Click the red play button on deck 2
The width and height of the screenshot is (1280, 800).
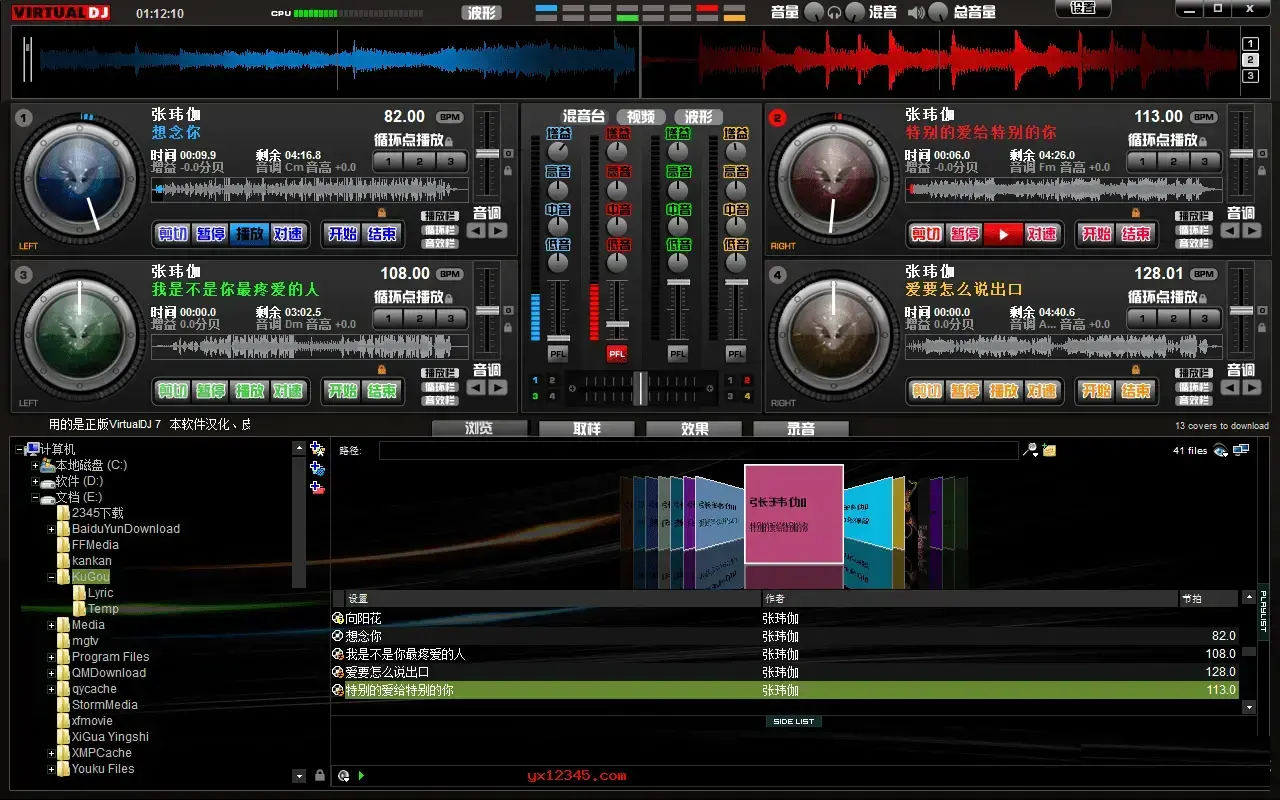click(x=1003, y=234)
